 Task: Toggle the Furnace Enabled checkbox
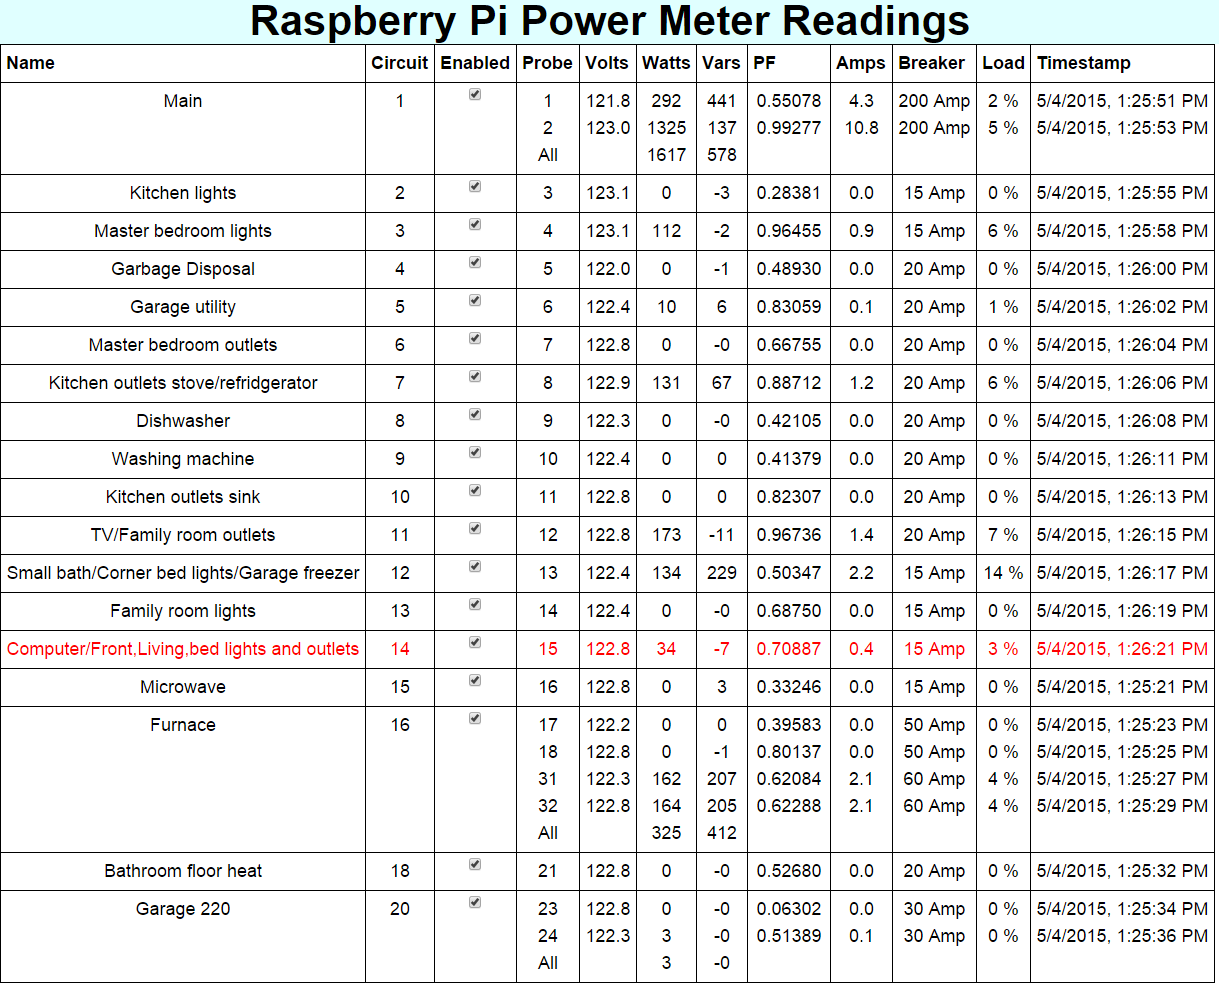pos(475,719)
